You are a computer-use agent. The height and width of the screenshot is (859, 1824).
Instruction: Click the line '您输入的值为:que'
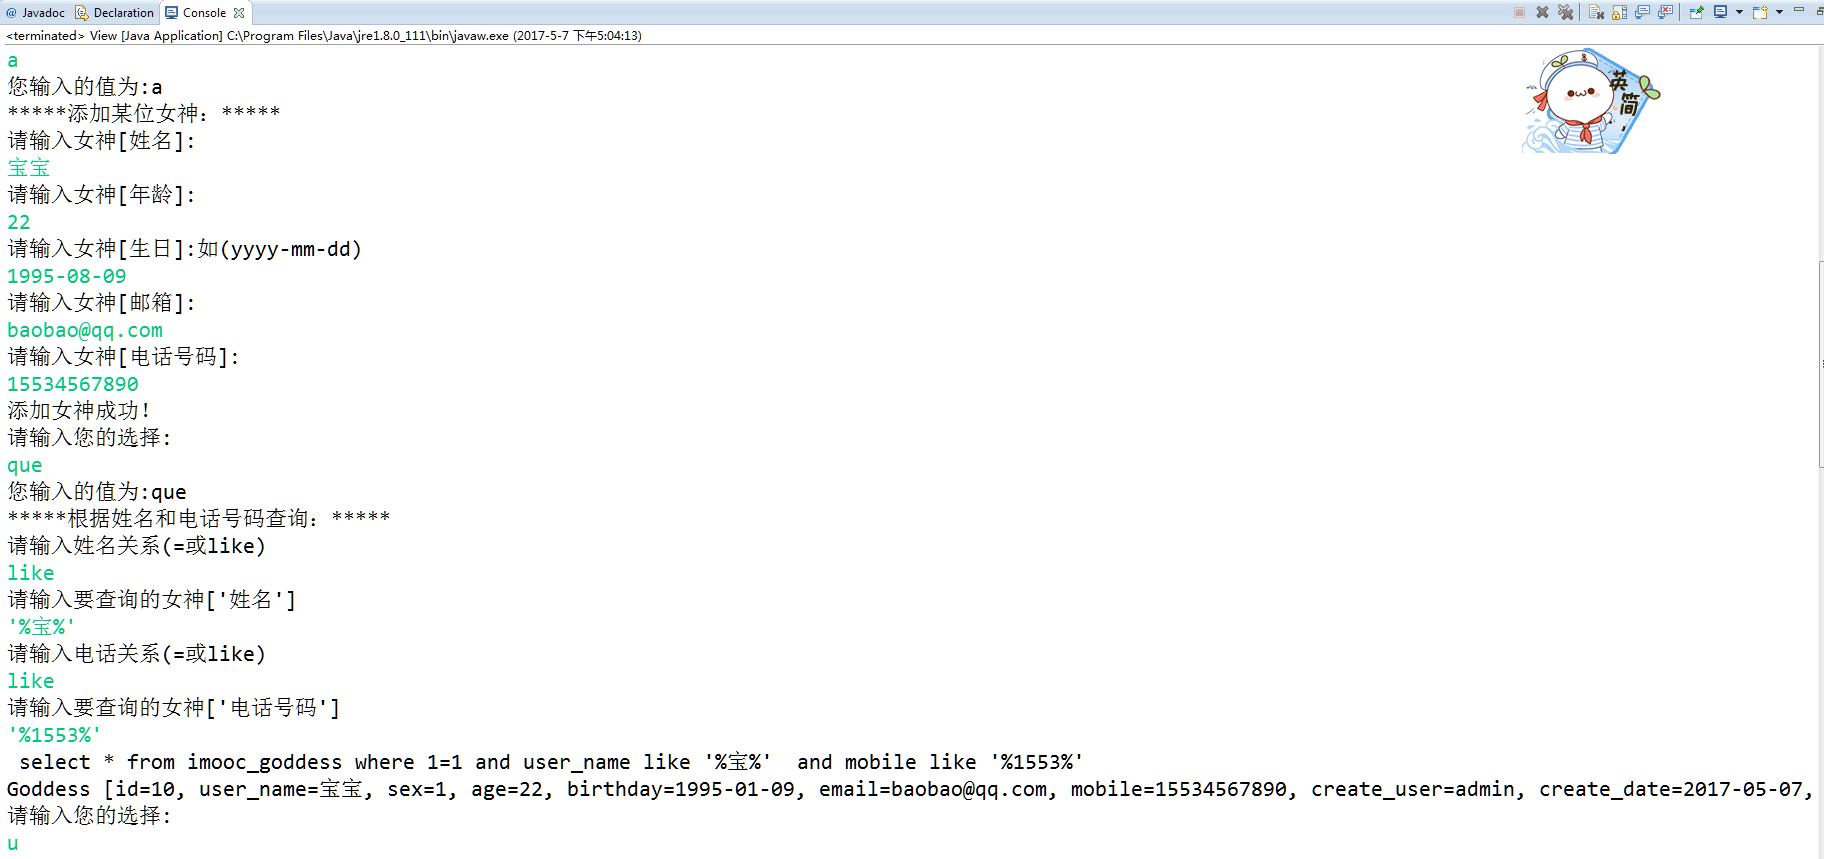97,492
